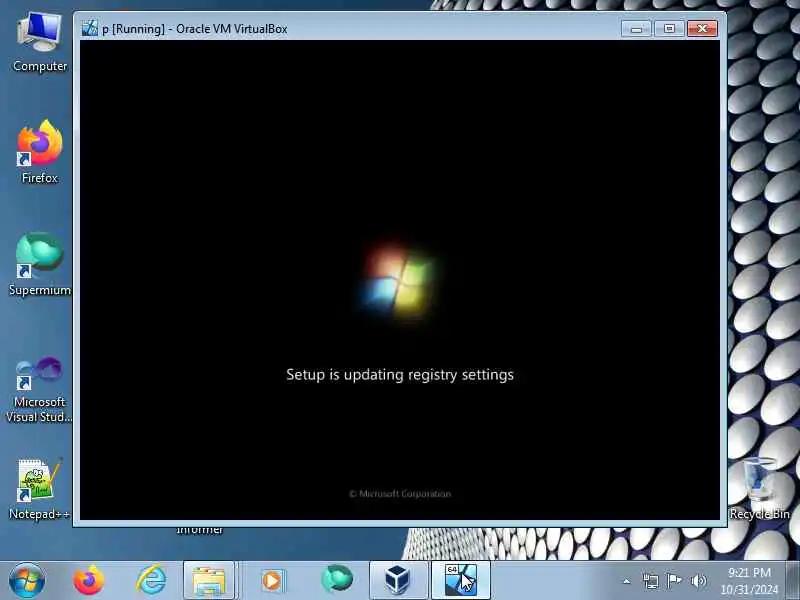
Task: Show hidden system tray icons
Action: 627,581
